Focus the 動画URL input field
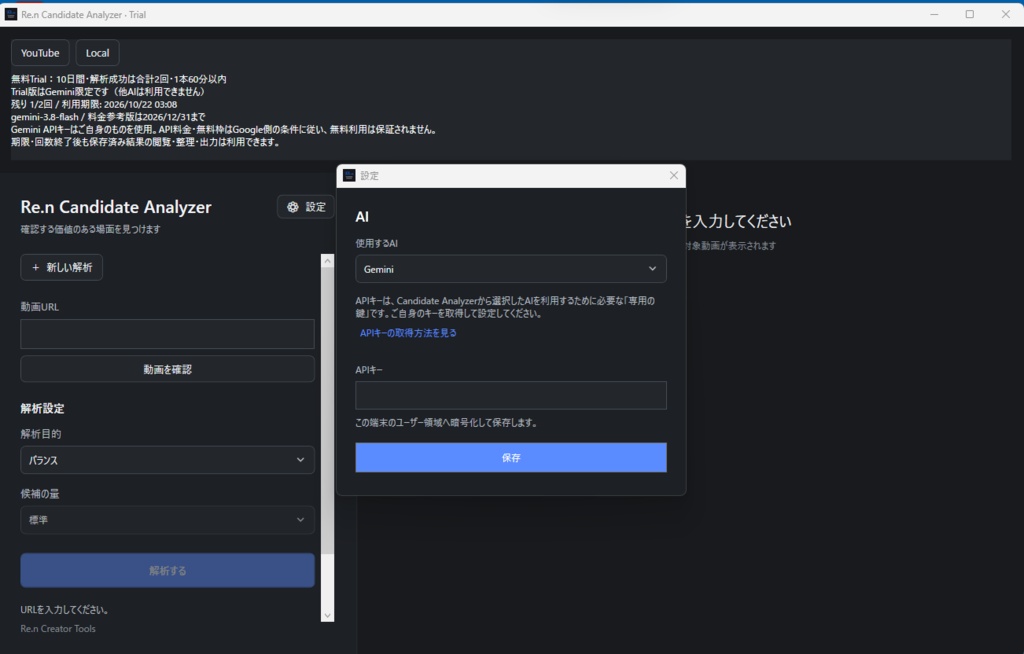Viewport: 1024px width, 654px height. pos(167,334)
